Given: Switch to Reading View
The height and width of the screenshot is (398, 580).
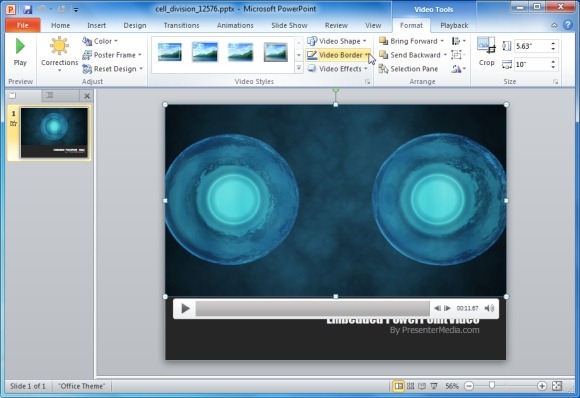Looking at the screenshot, I should (x=422, y=386).
